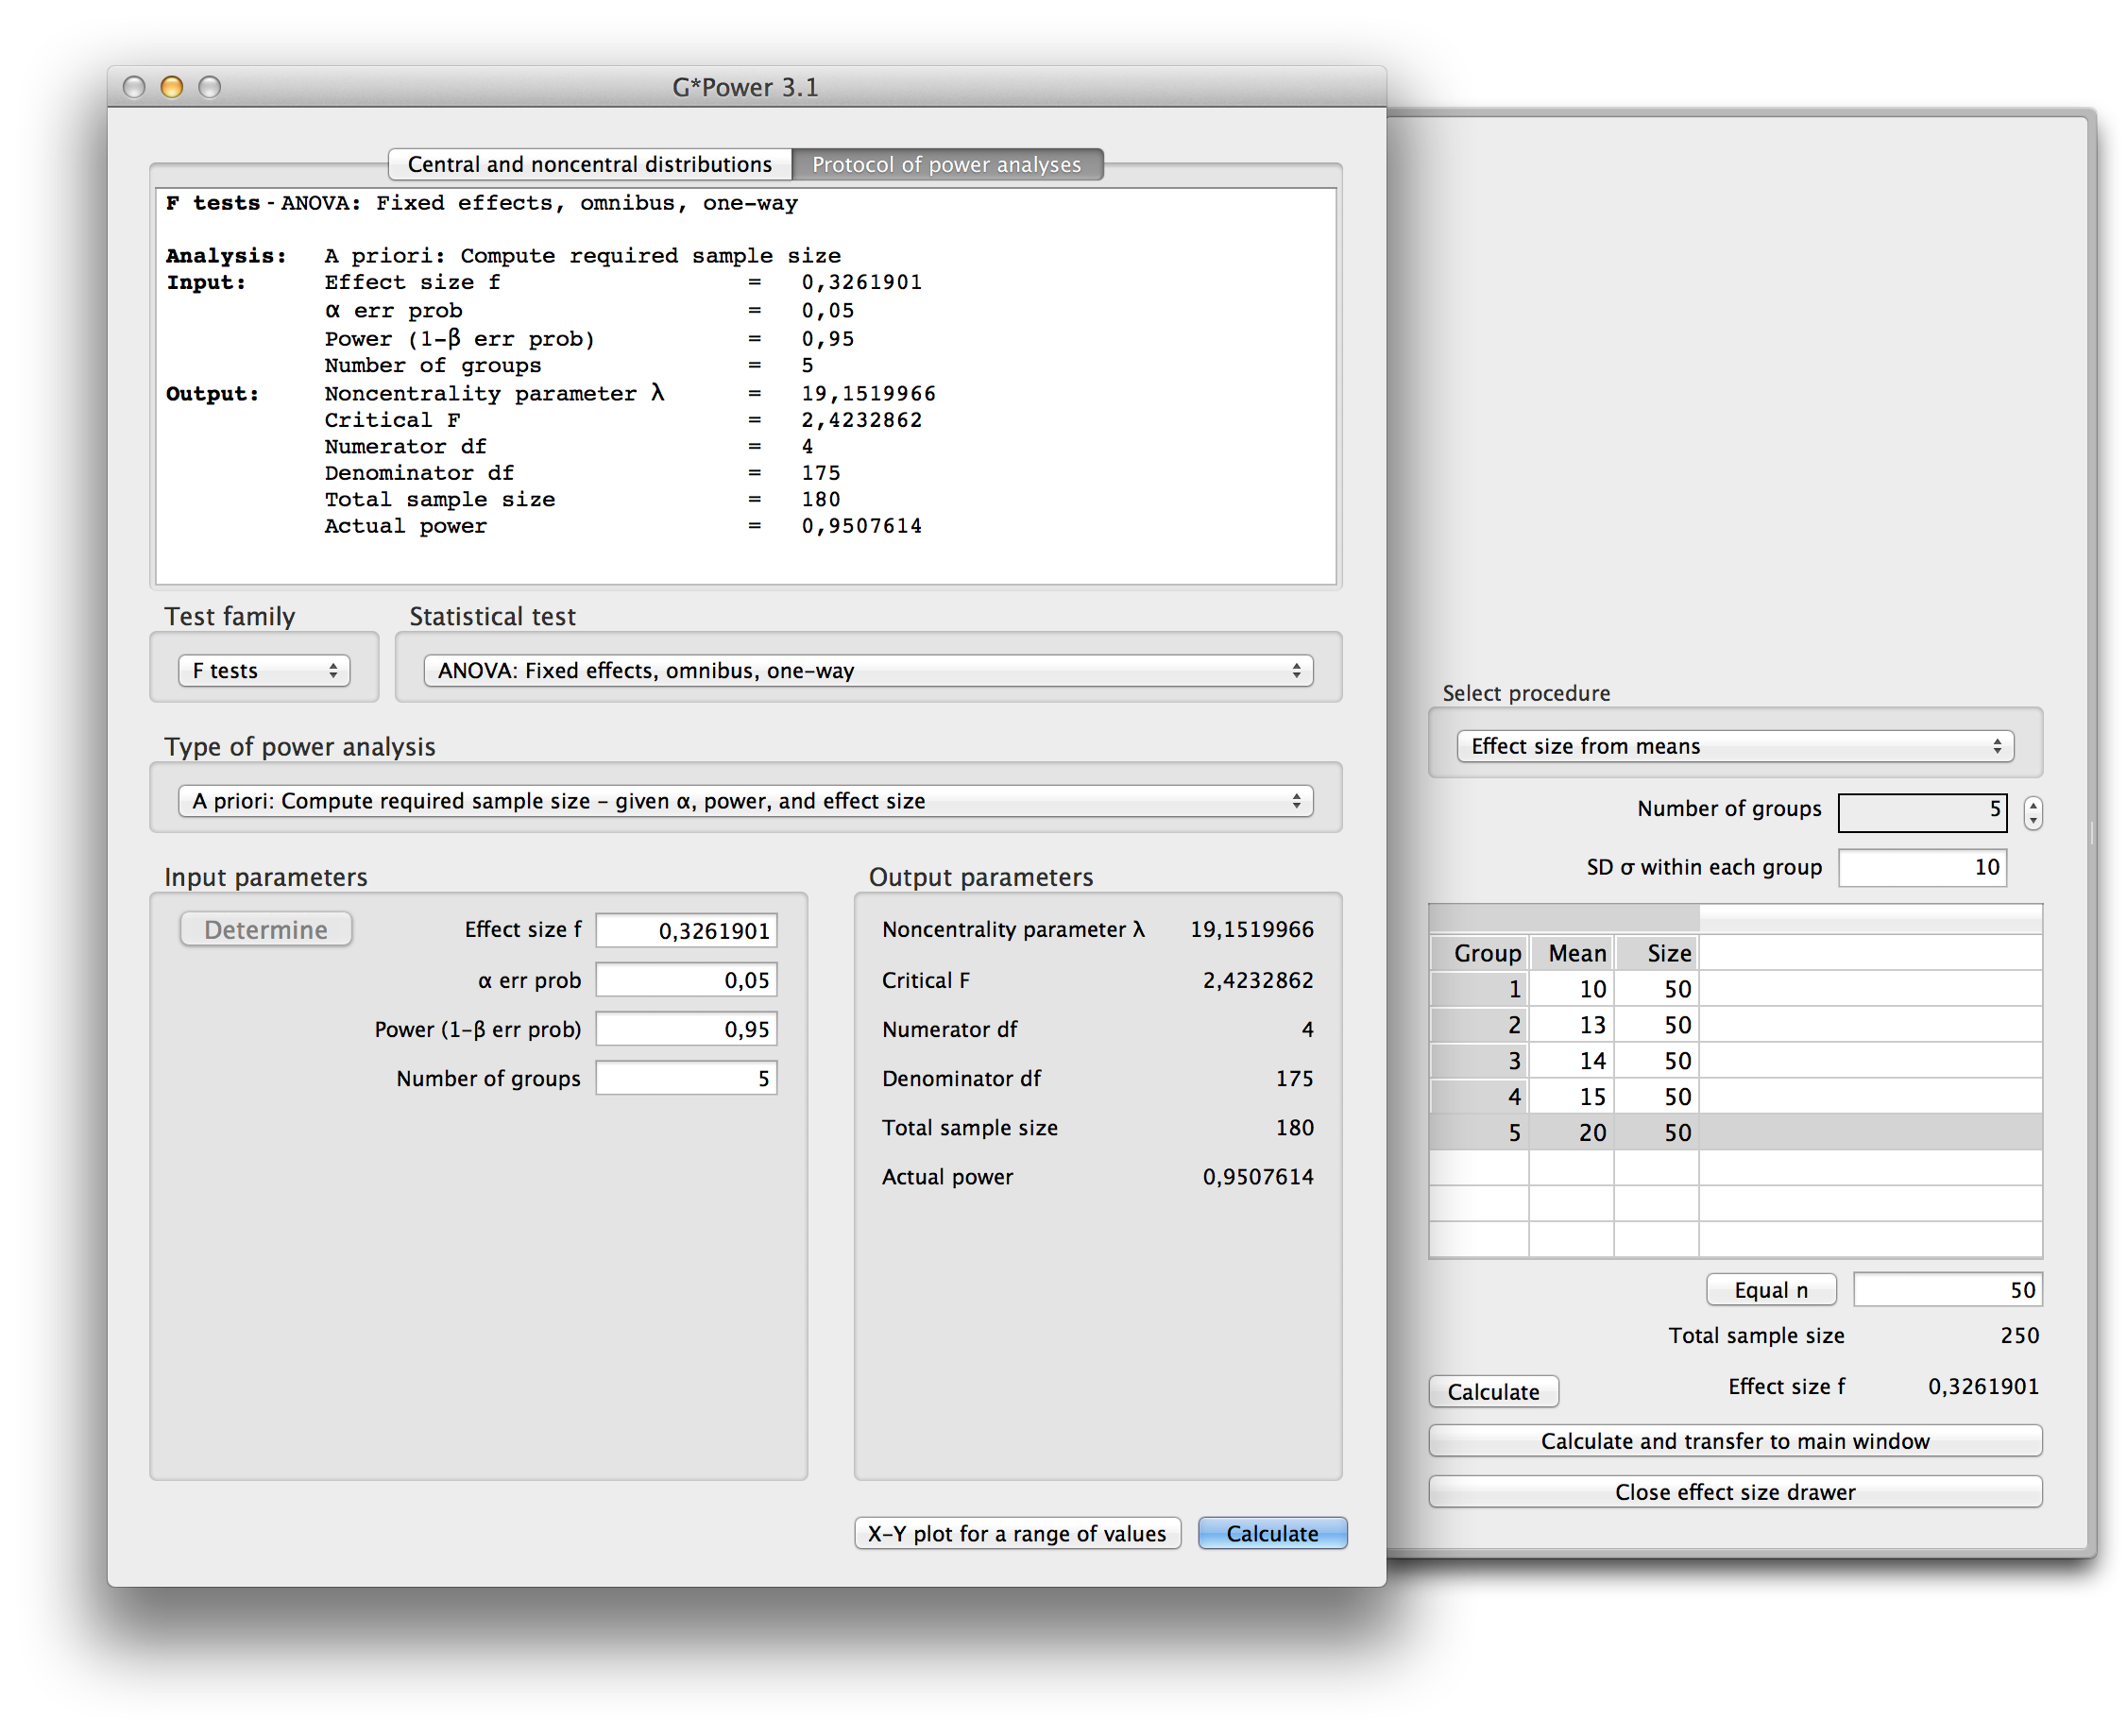
Task: Click the blue Calculate button
Action: click(x=1271, y=1533)
